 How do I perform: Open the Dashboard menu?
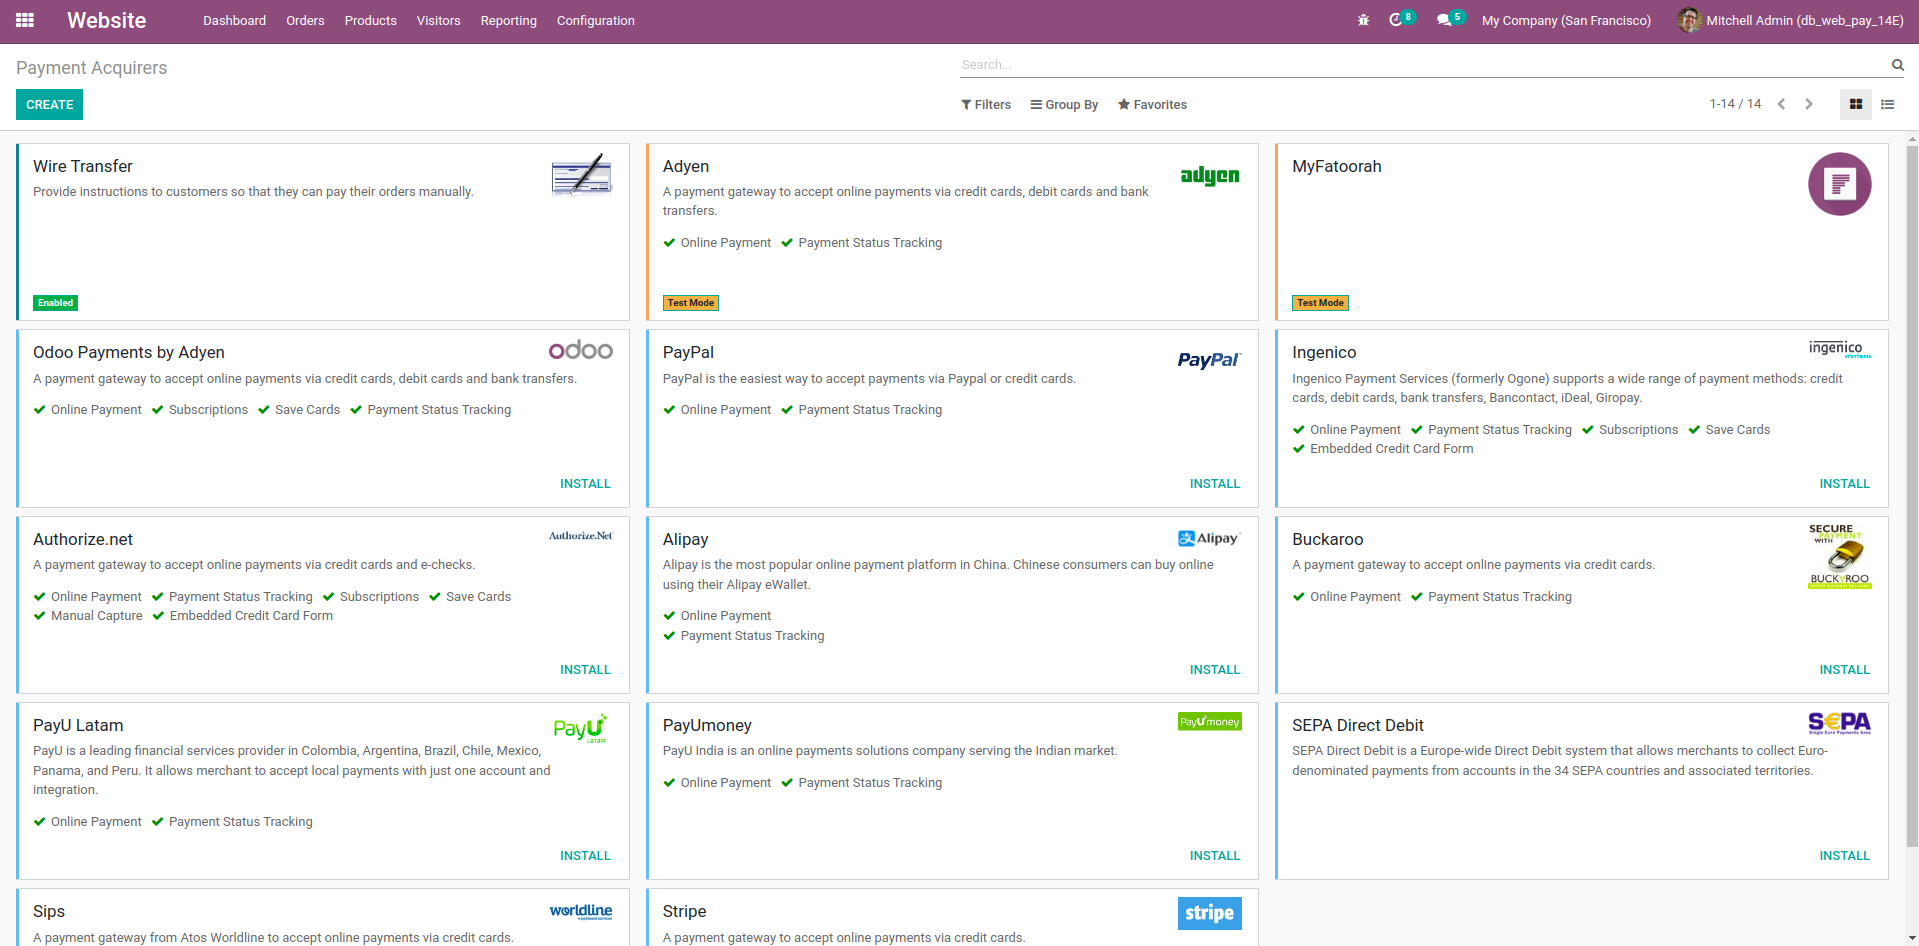coord(235,21)
